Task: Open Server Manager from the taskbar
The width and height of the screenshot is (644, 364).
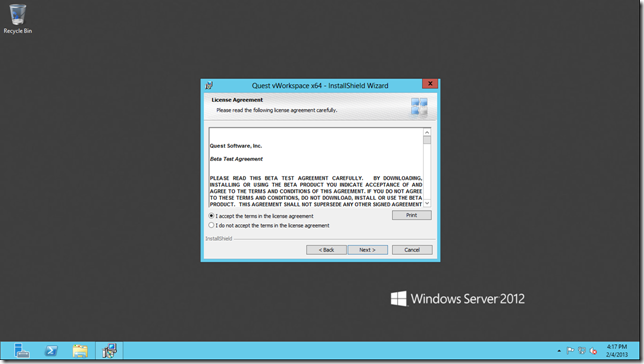Action: (21, 351)
